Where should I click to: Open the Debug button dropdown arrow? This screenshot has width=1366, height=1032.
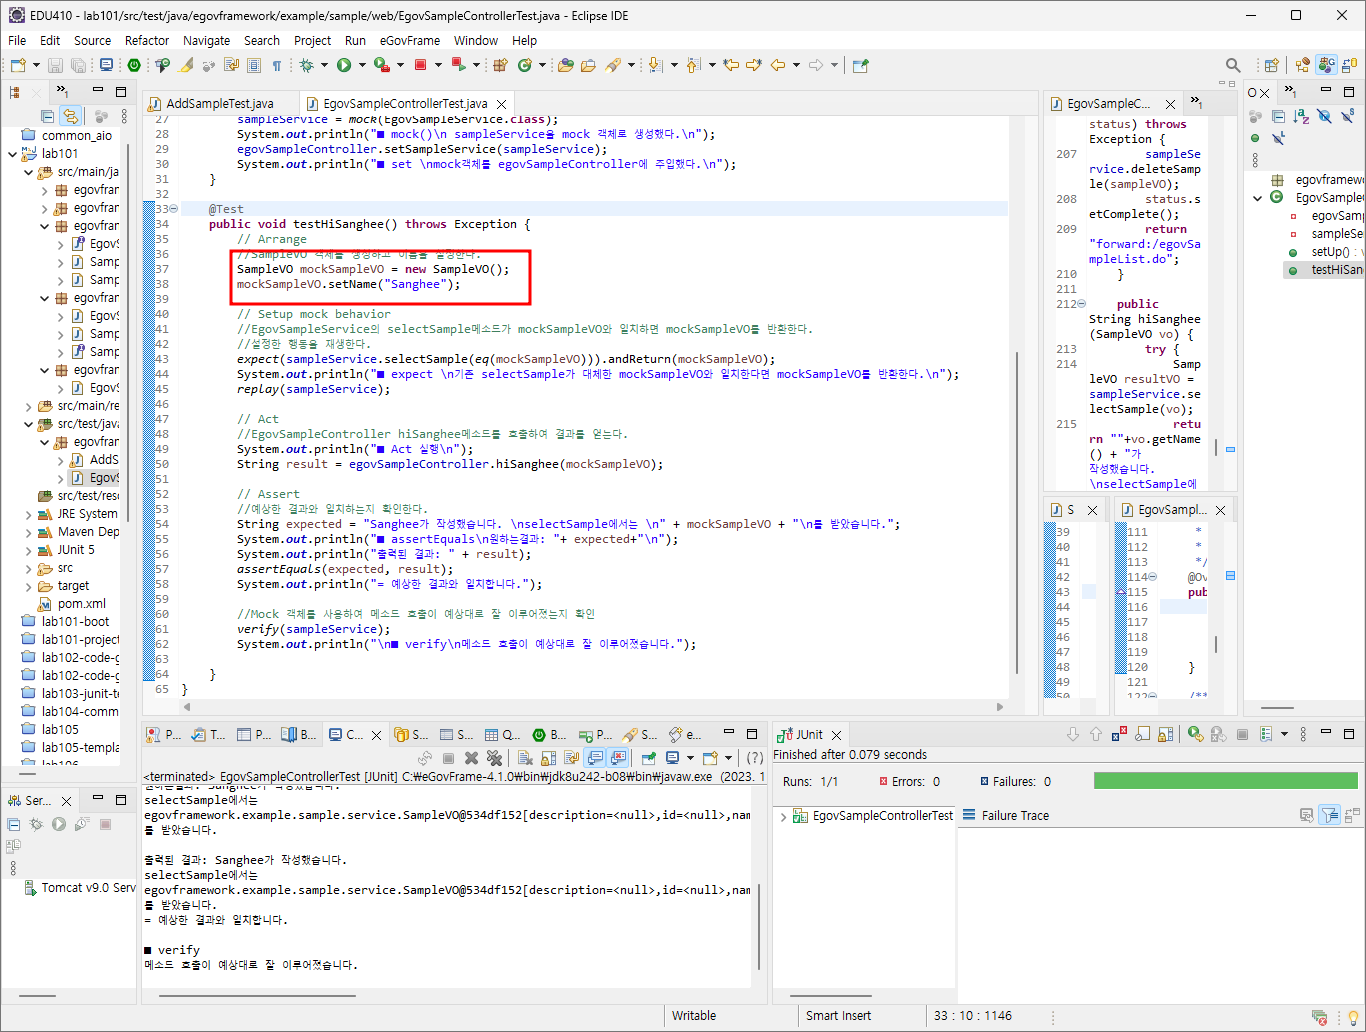(x=323, y=65)
